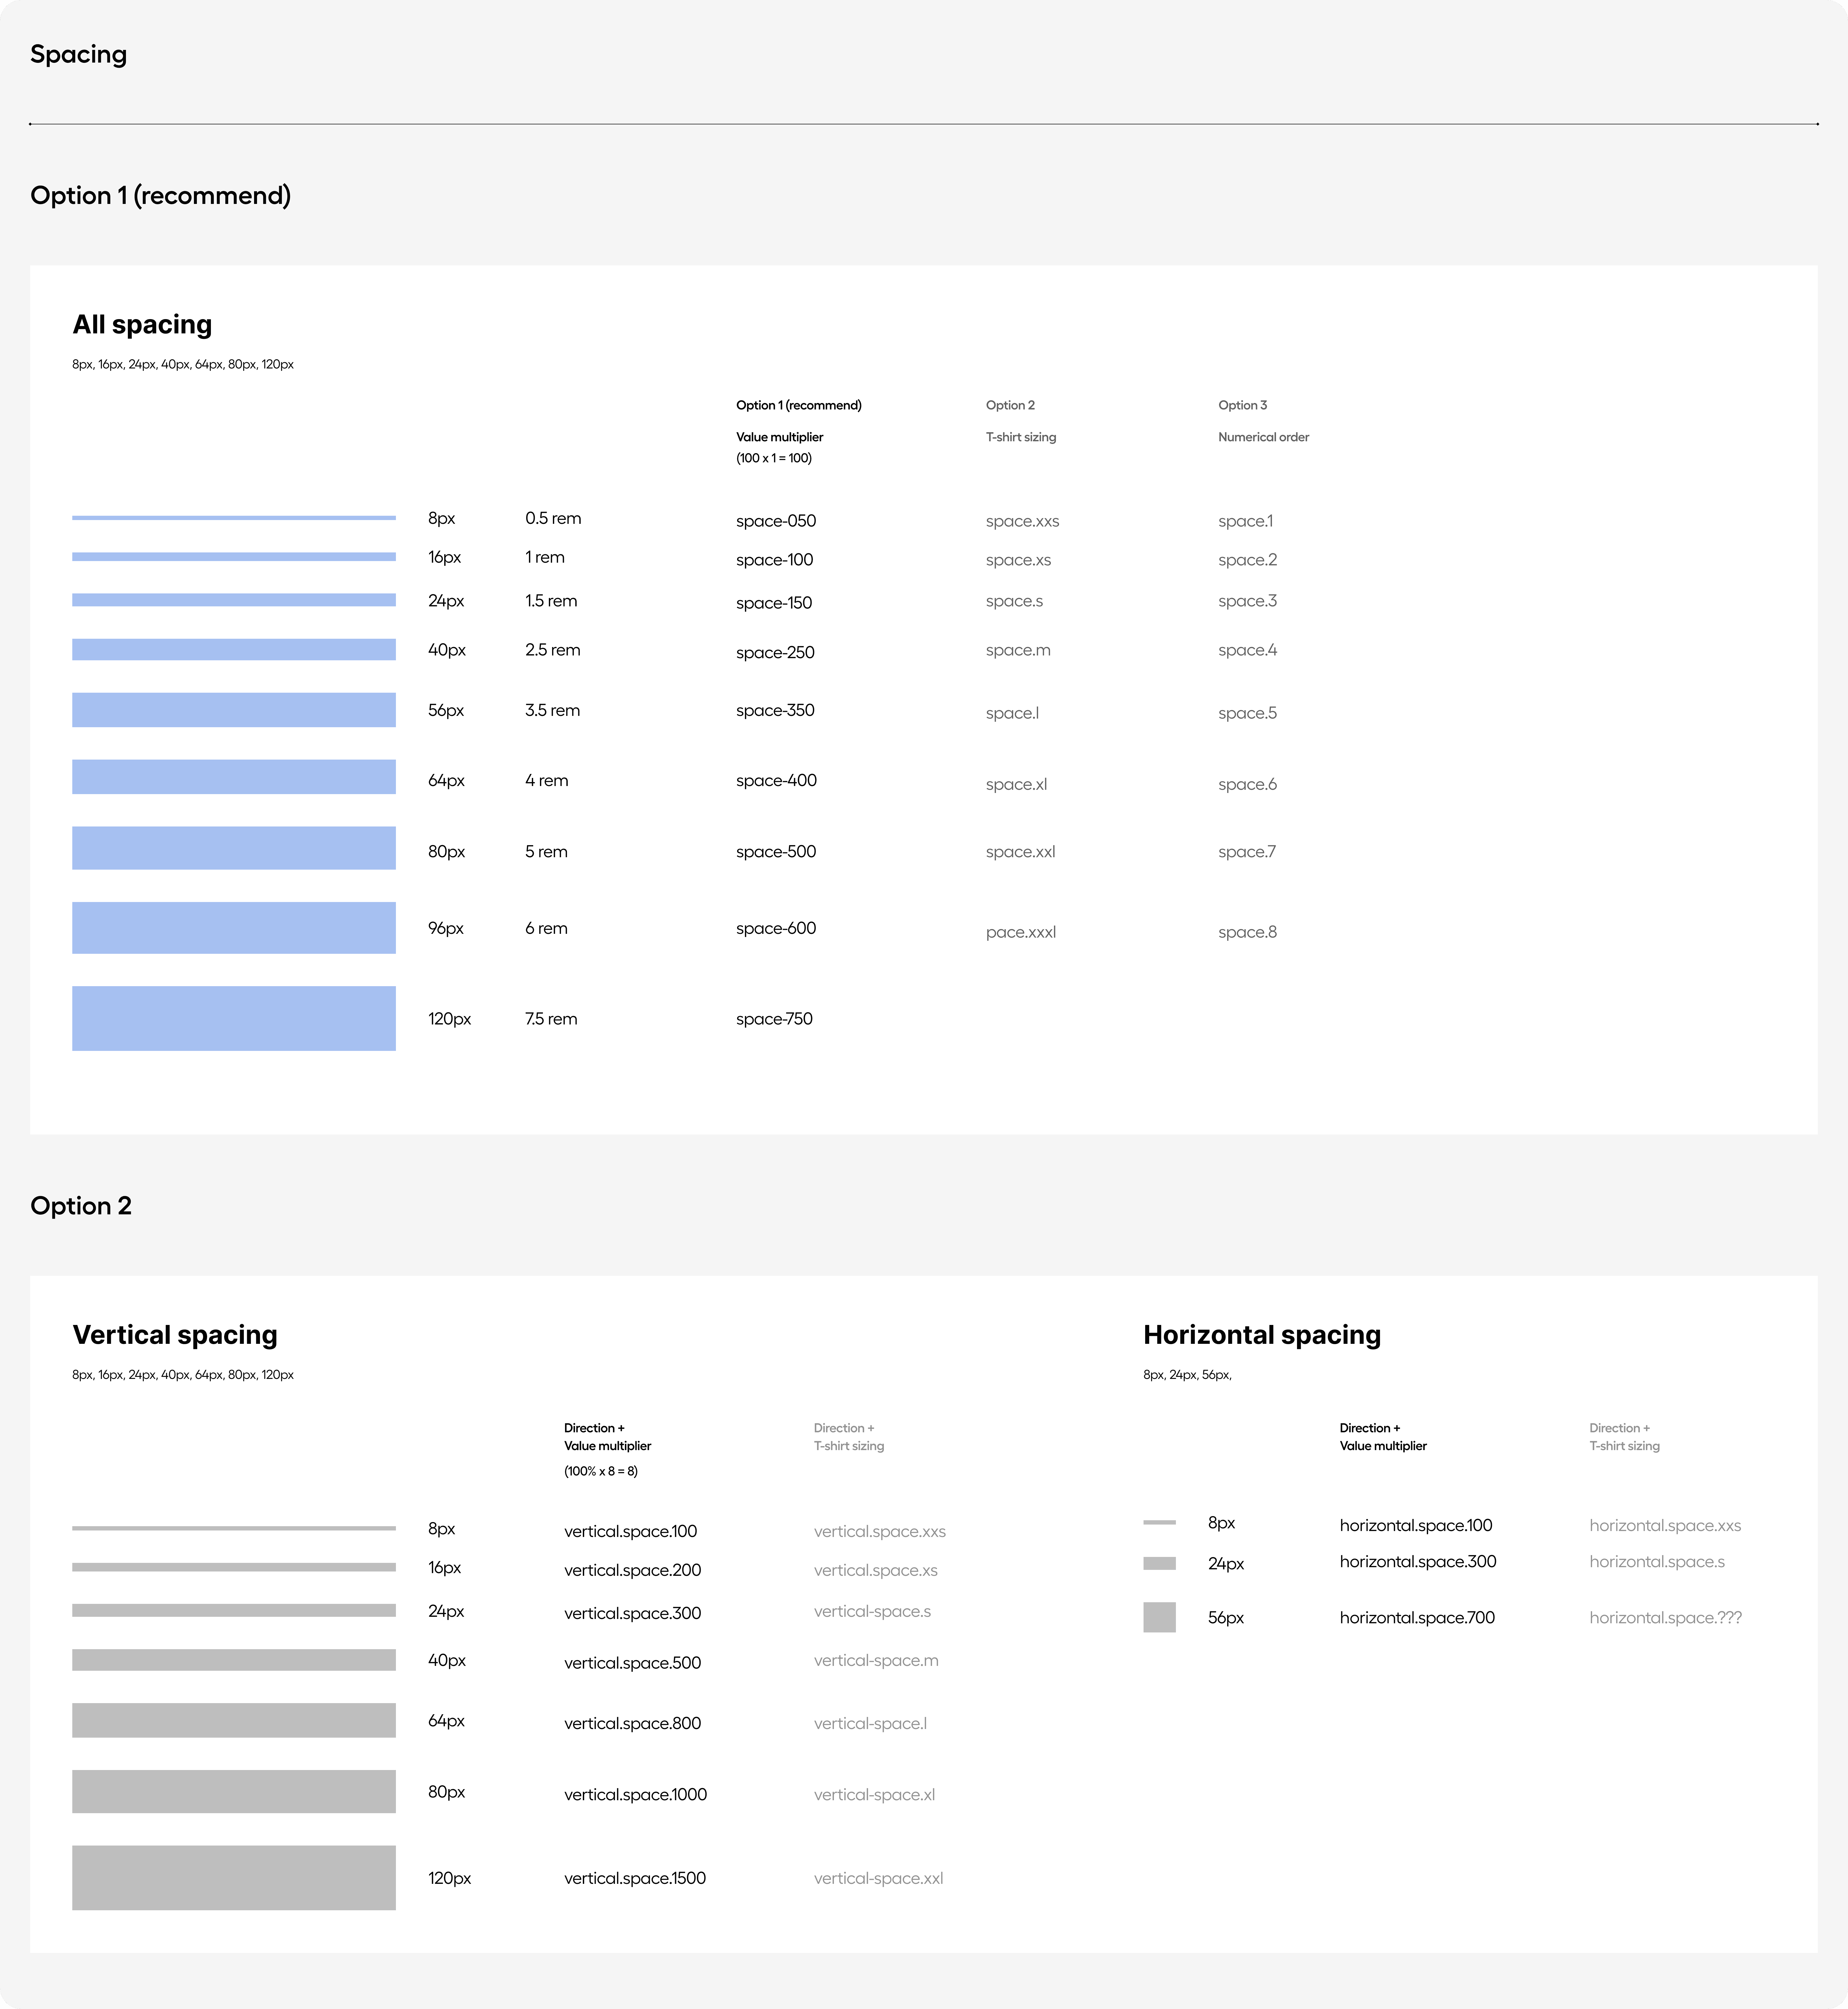1848x2009 pixels.
Task: Select the 'space-050' token label
Action: 776,521
